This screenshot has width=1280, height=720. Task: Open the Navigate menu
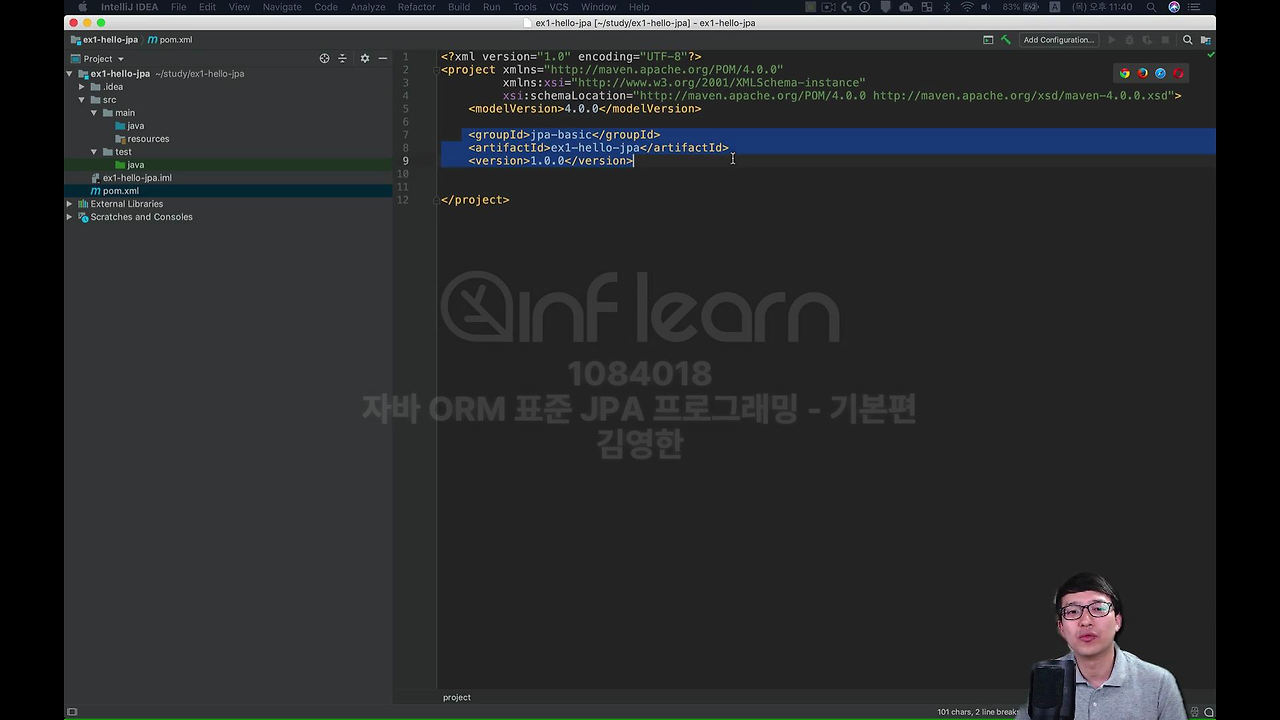click(282, 7)
